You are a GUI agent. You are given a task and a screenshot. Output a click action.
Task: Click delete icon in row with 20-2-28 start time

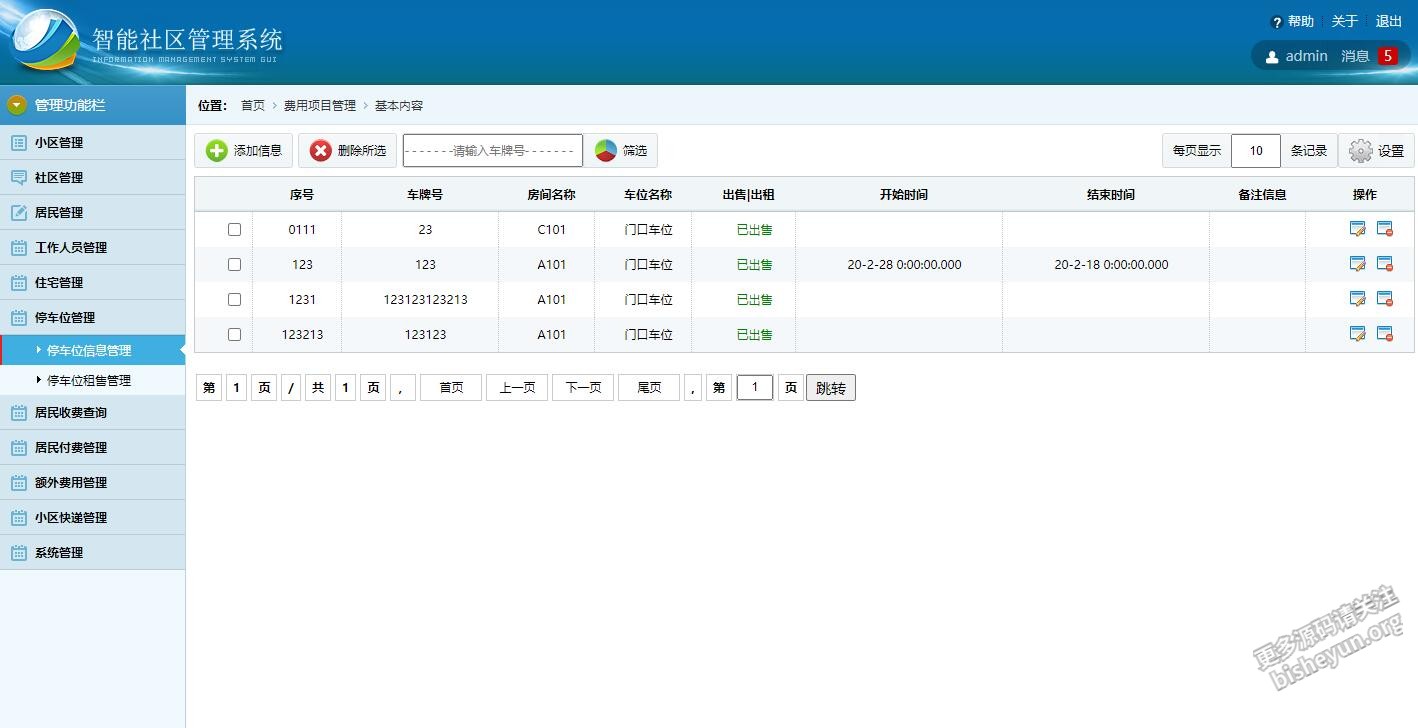[x=1385, y=264]
